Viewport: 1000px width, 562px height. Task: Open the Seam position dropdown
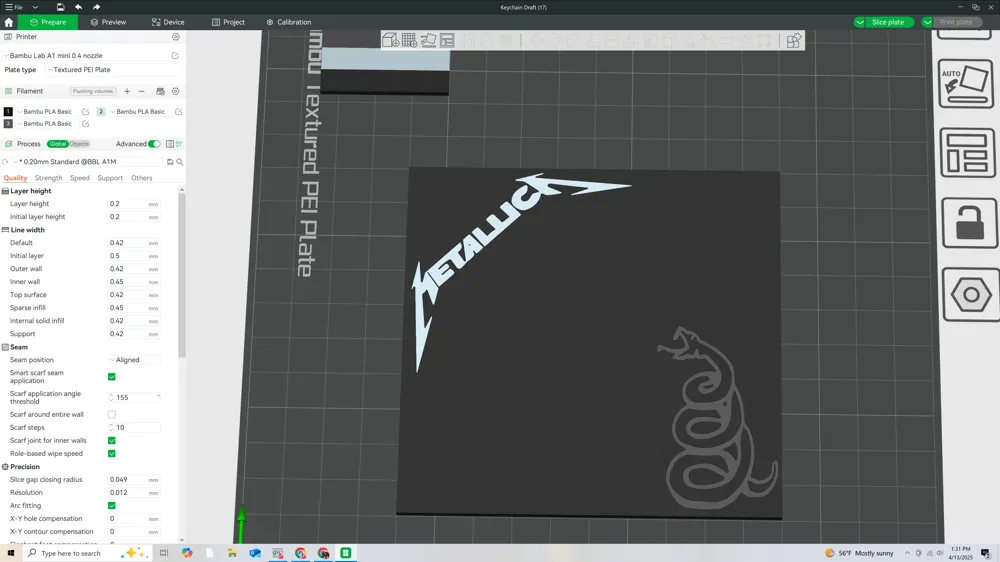tap(134, 360)
